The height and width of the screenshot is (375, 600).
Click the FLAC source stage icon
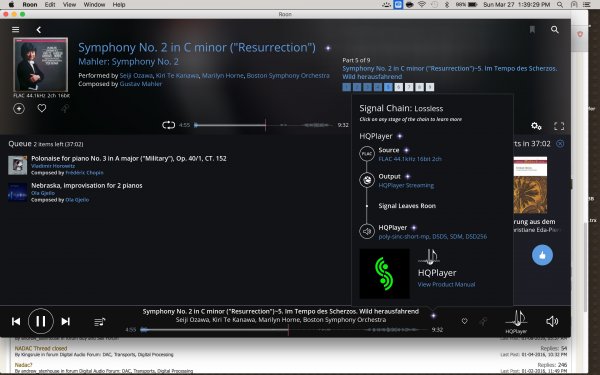(x=367, y=154)
